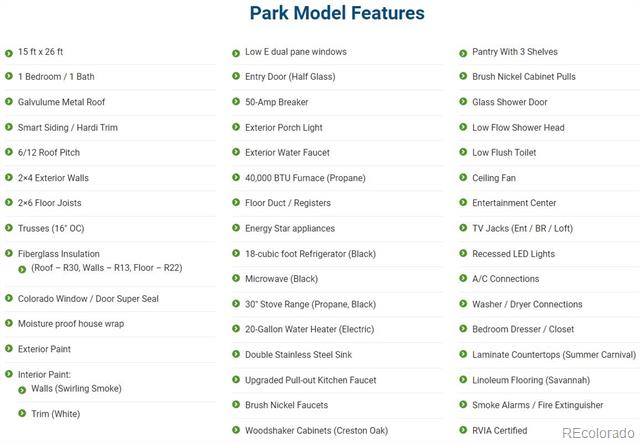The image size is (640, 442).
Task: Click the bullet icon next to Energy Star appliances
Action: coord(236,227)
